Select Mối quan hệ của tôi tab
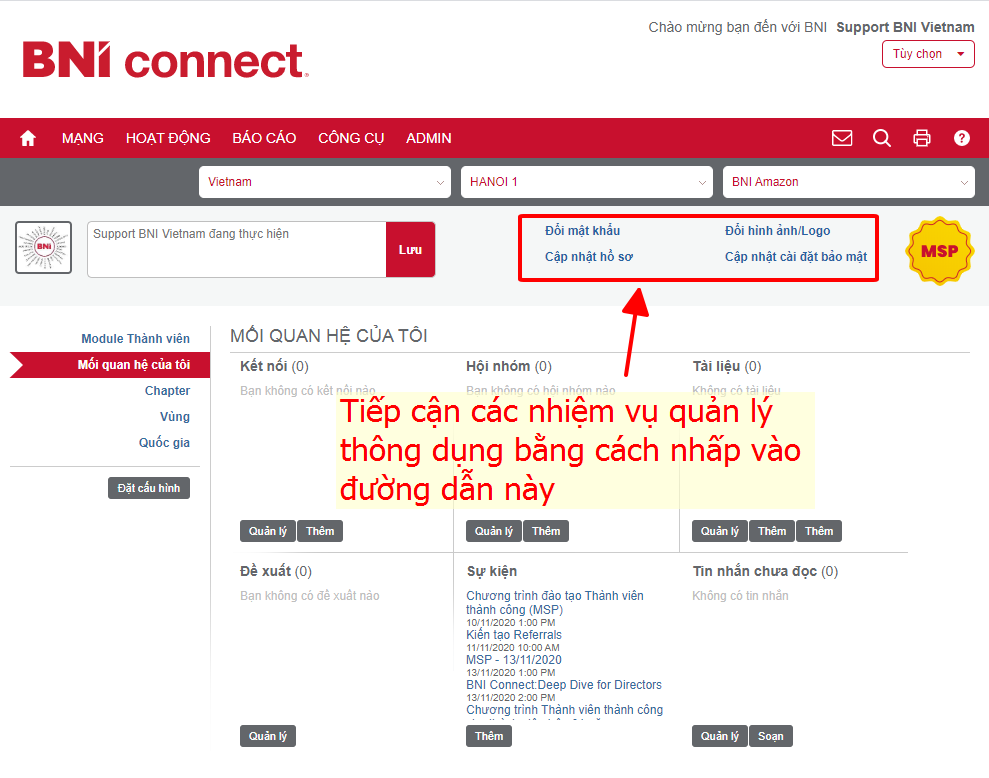 click(110, 365)
